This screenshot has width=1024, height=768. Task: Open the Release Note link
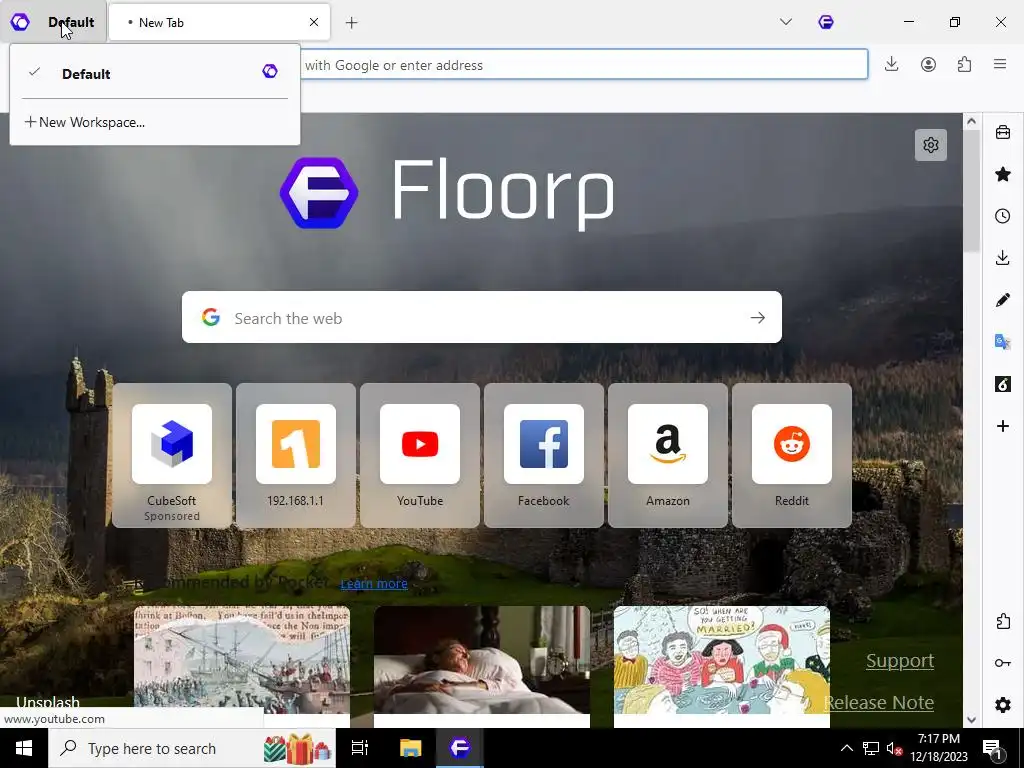(x=879, y=703)
